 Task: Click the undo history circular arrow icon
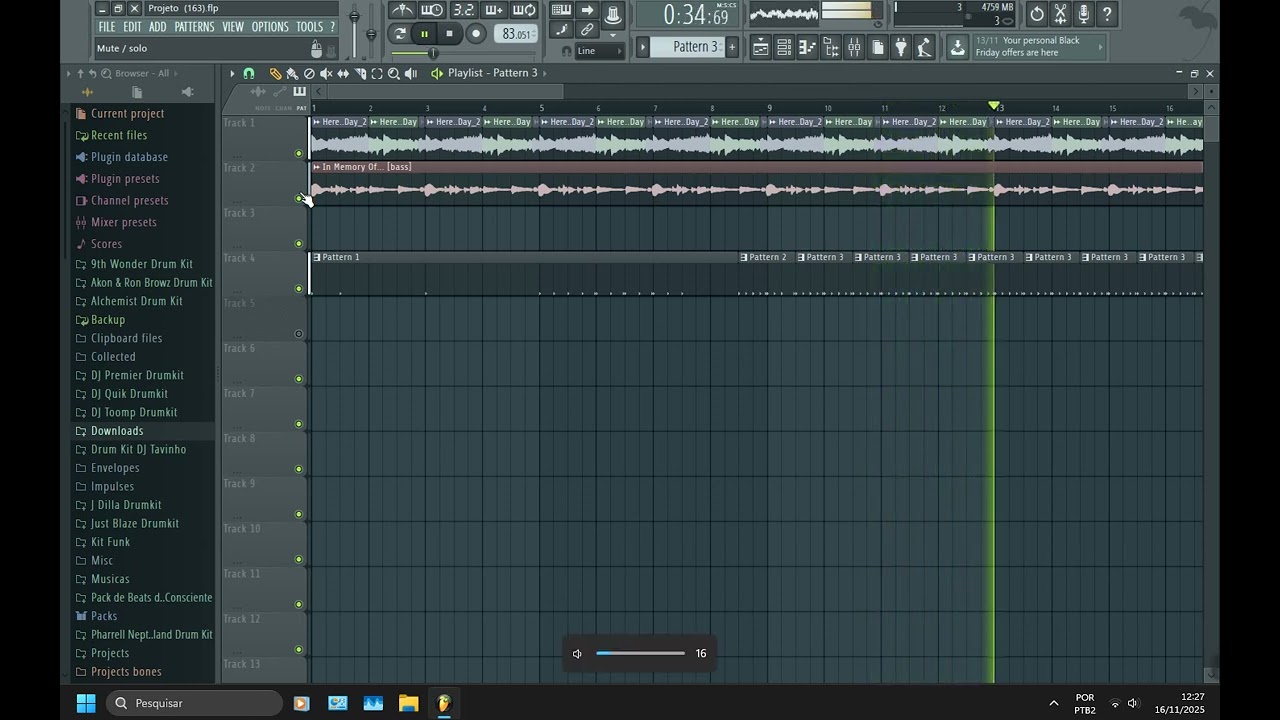pos(1037,14)
